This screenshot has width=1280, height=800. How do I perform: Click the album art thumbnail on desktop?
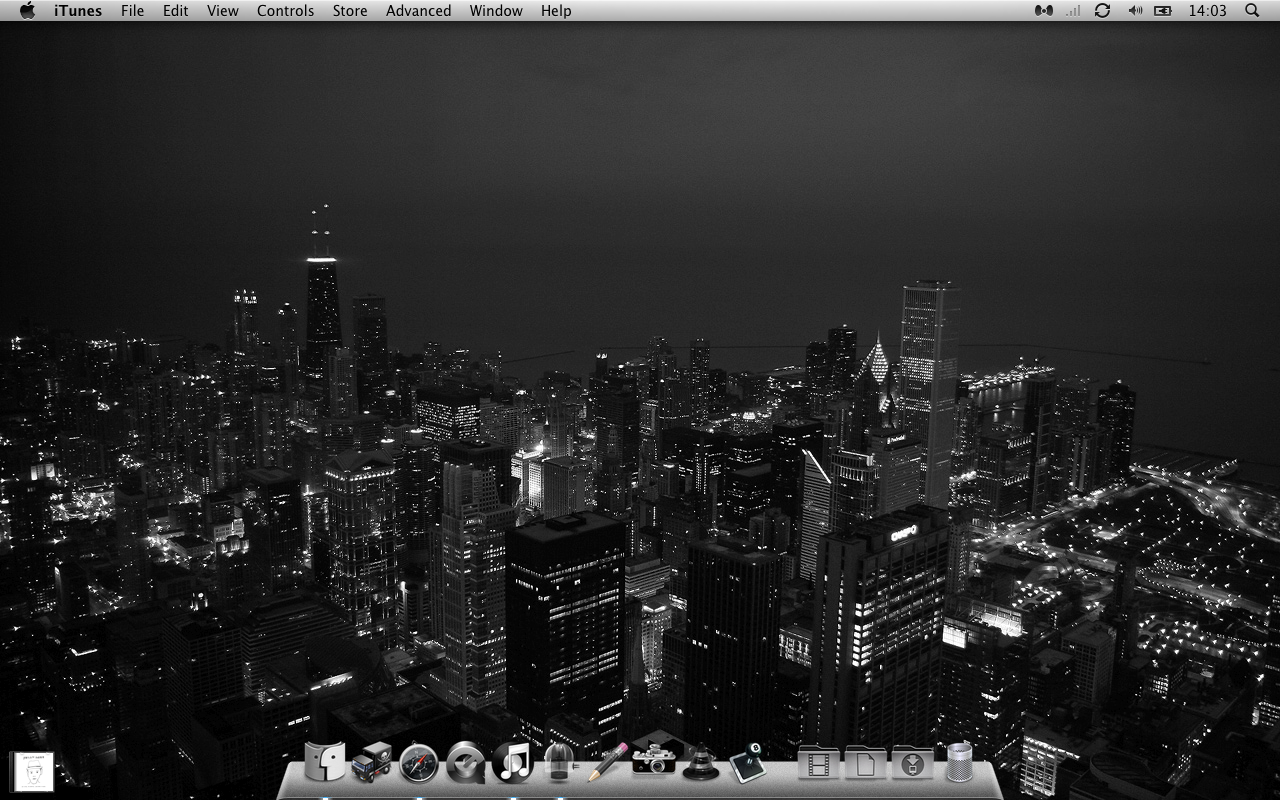click(x=32, y=772)
